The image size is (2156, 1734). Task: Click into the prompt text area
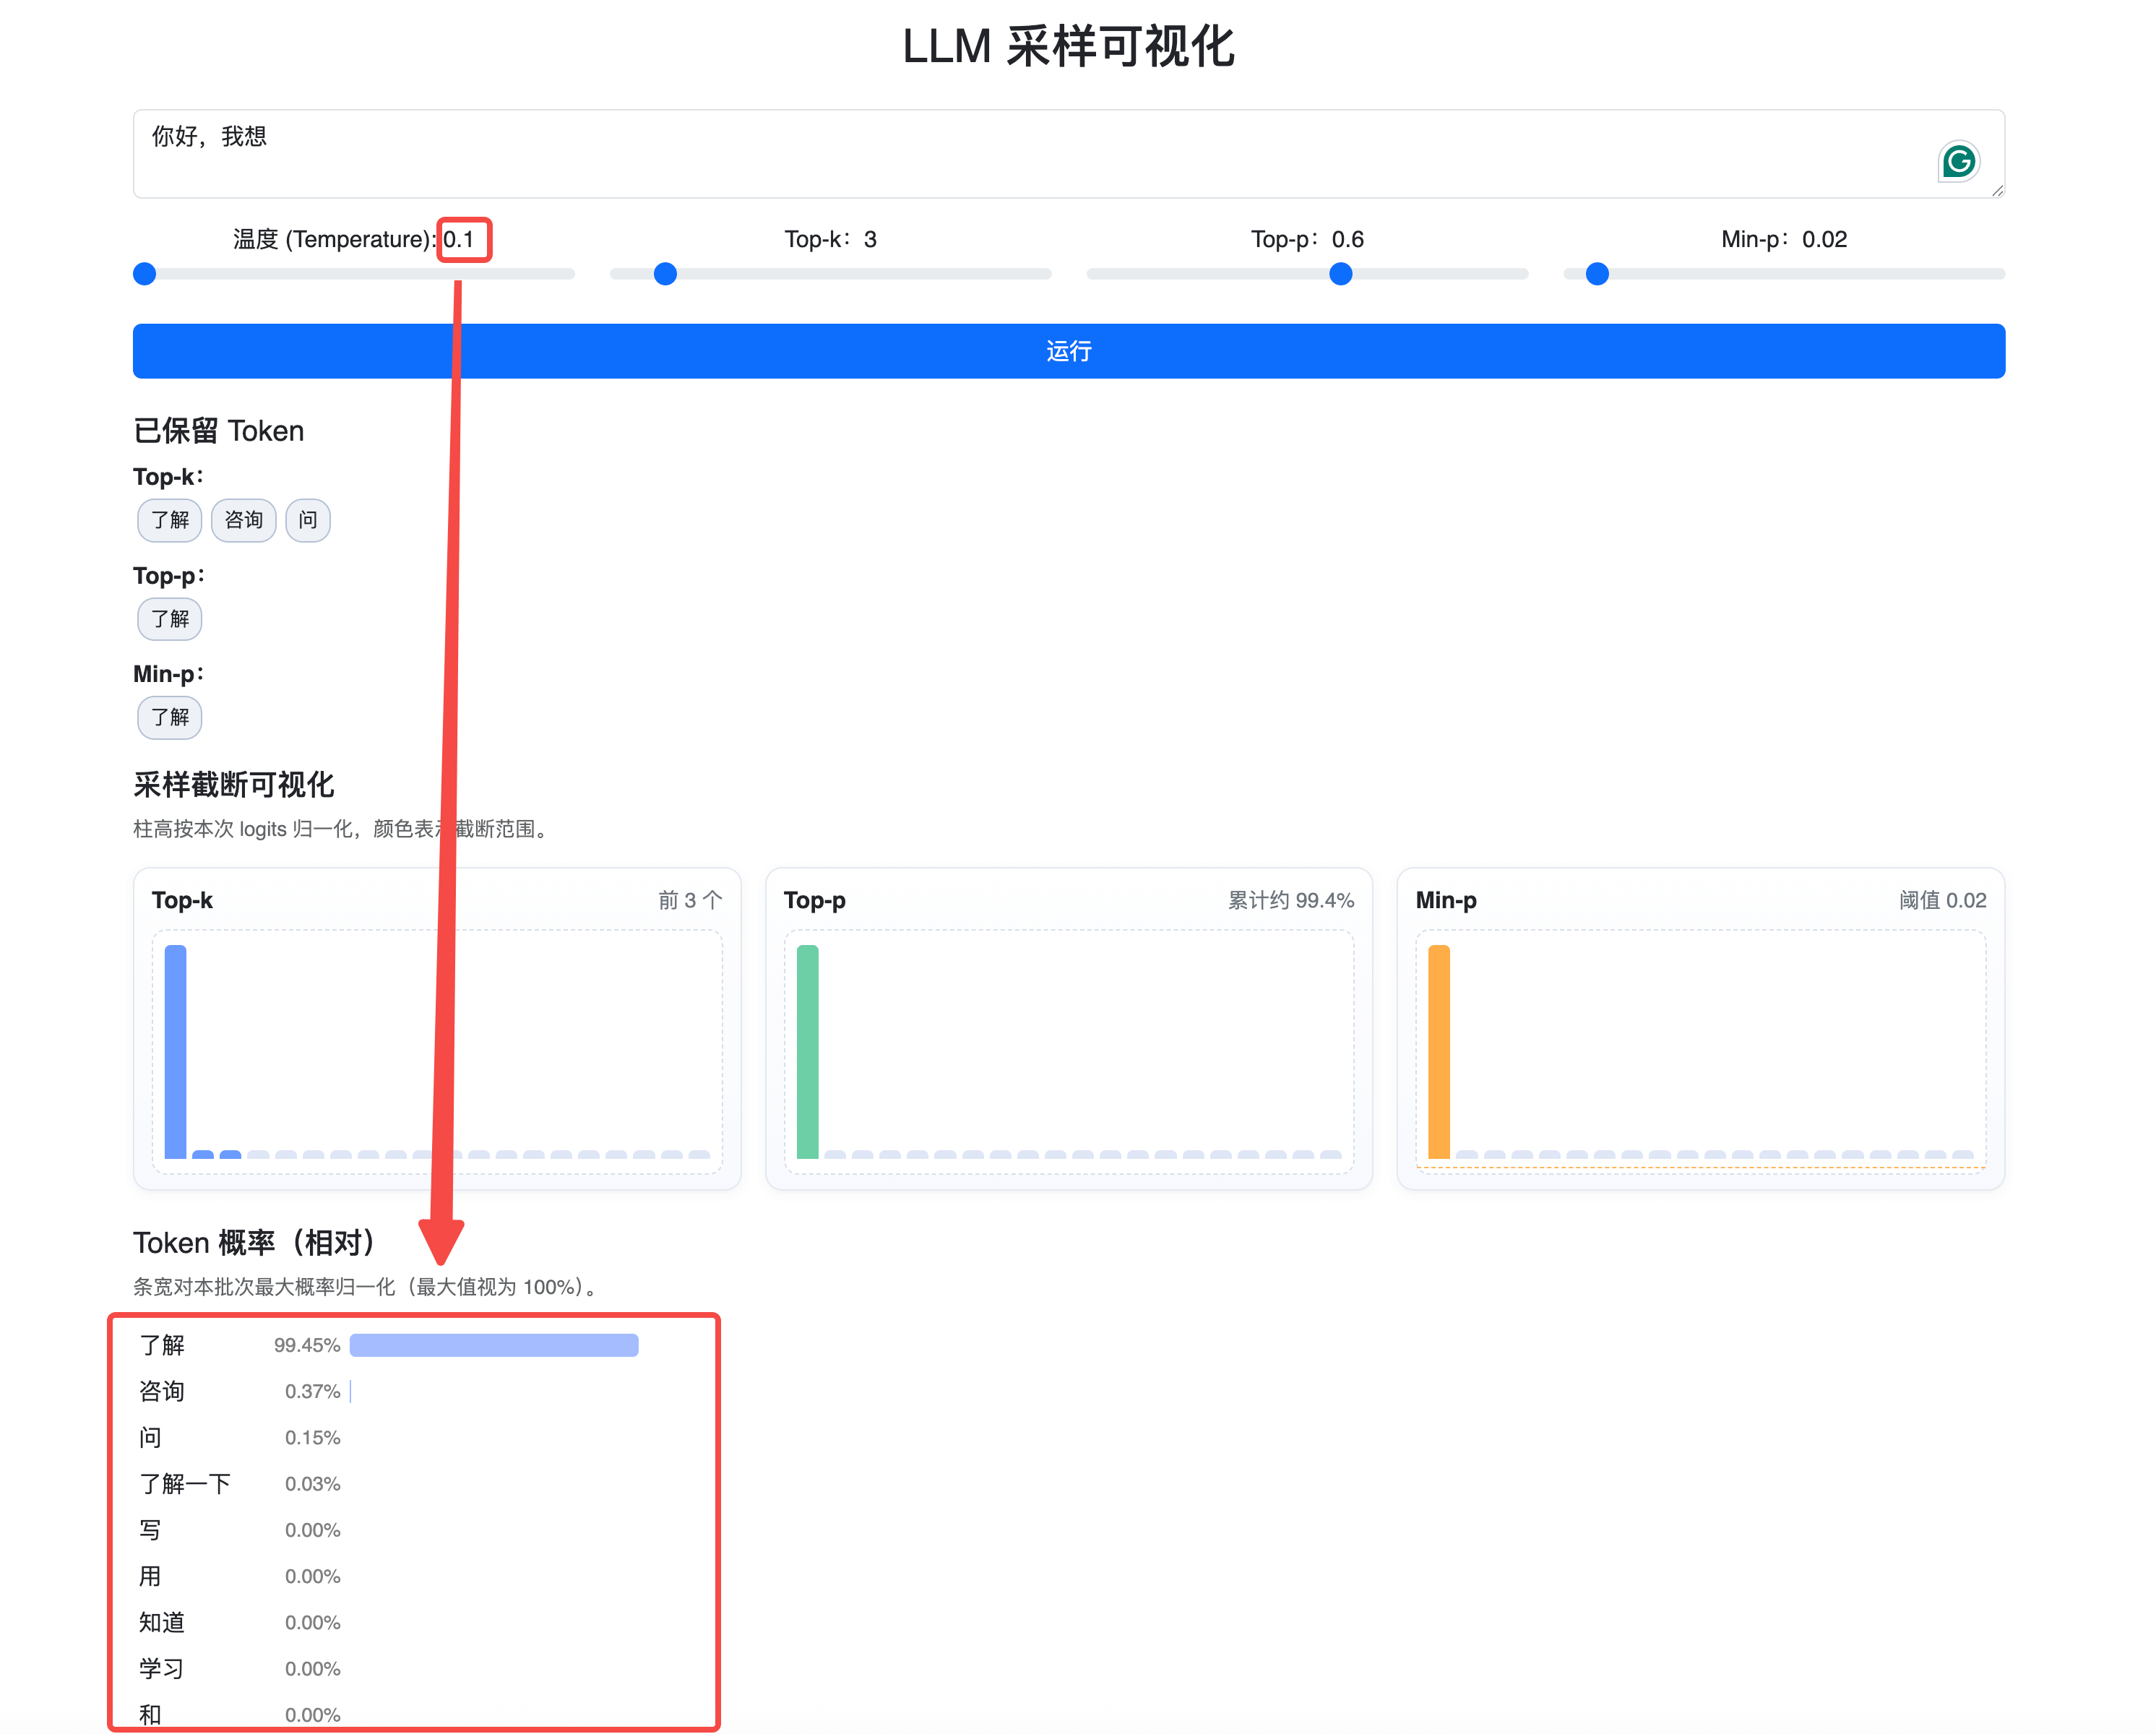1000,154
